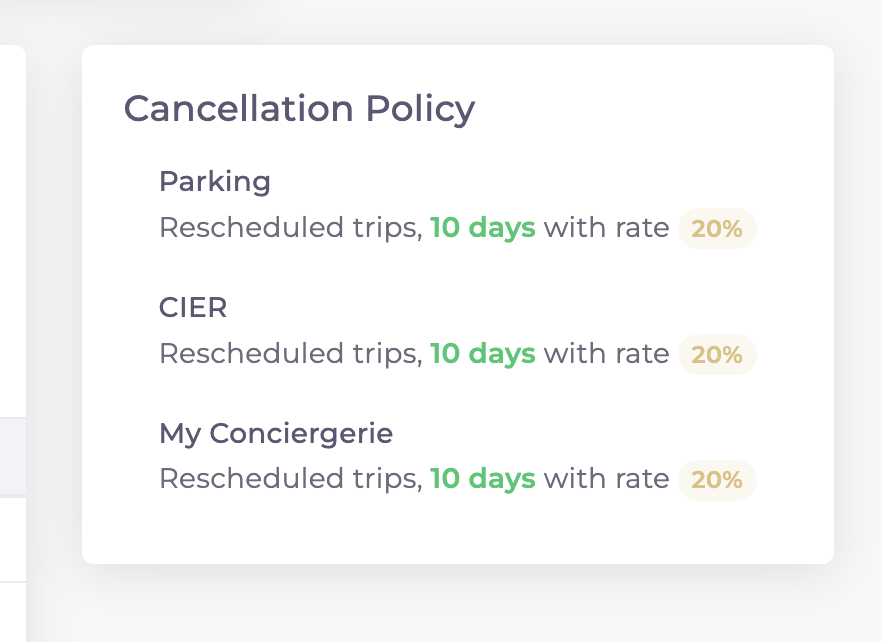The width and height of the screenshot is (882, 642).
Task: Click 'Rescheduled trips,' text under CIER
Action: click(x=291, y=354)
